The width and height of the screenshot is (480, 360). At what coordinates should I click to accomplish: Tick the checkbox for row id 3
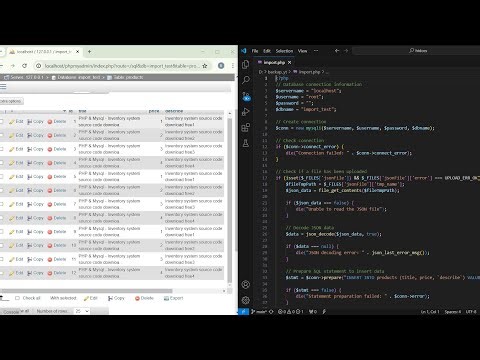tap(1, 149)
